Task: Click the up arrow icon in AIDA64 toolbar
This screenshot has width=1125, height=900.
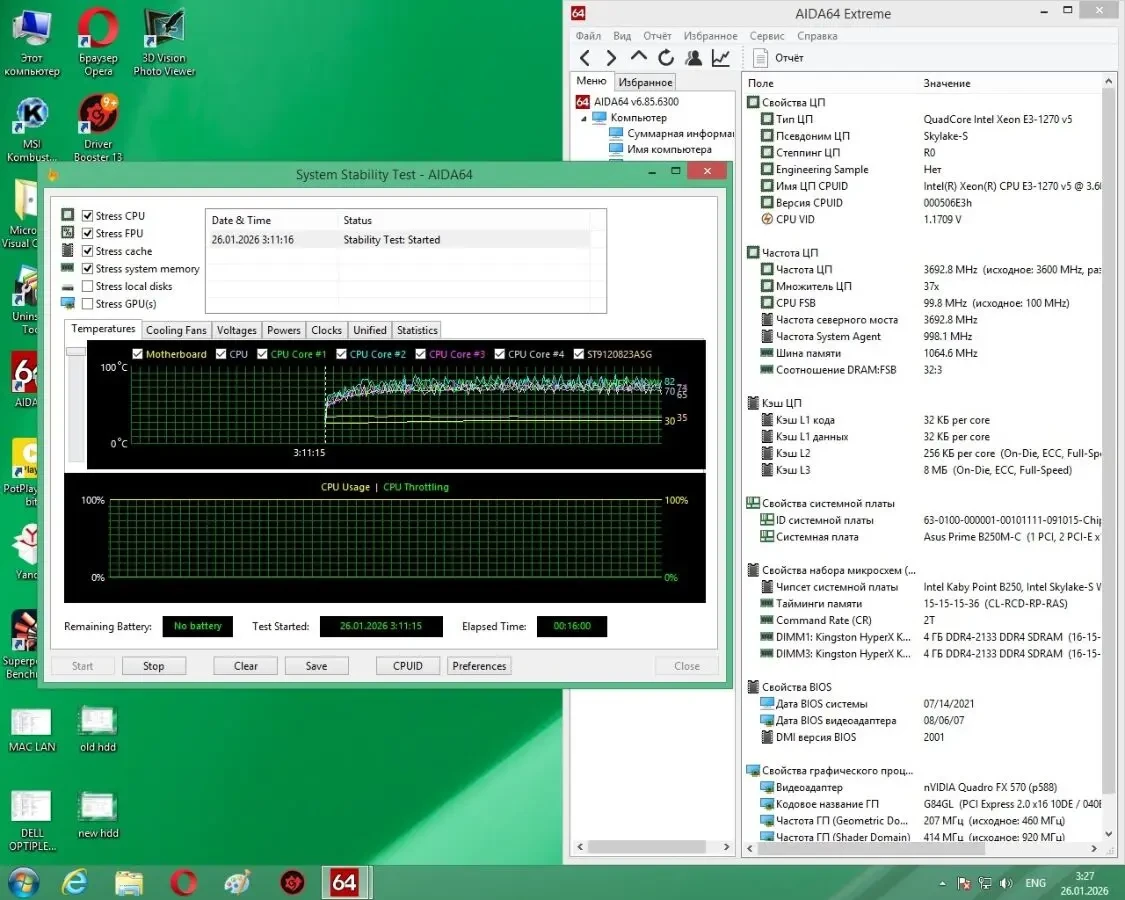Action: 637,57
